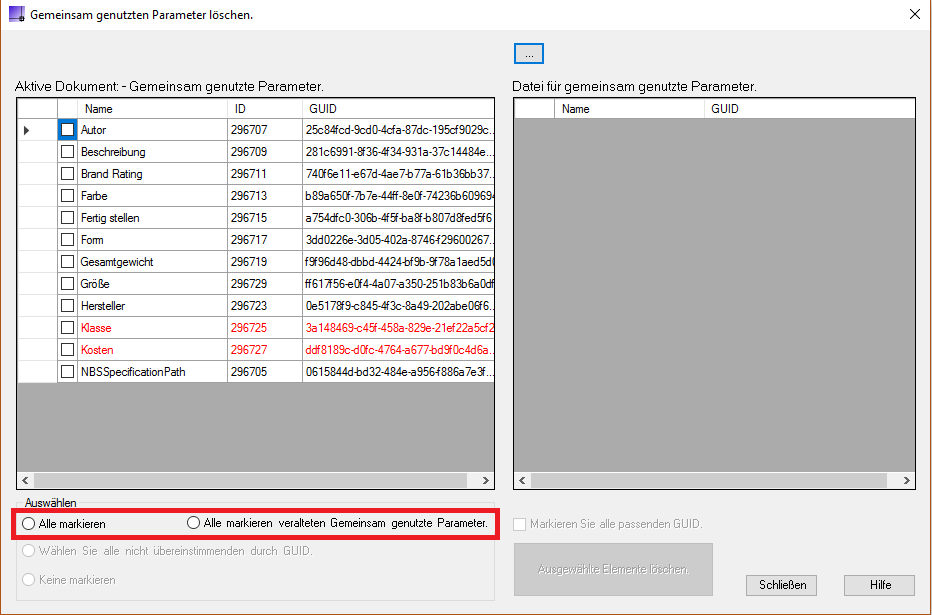
Task: Check the Hersteller row checkbox
Action: click(x=68, y=305)
